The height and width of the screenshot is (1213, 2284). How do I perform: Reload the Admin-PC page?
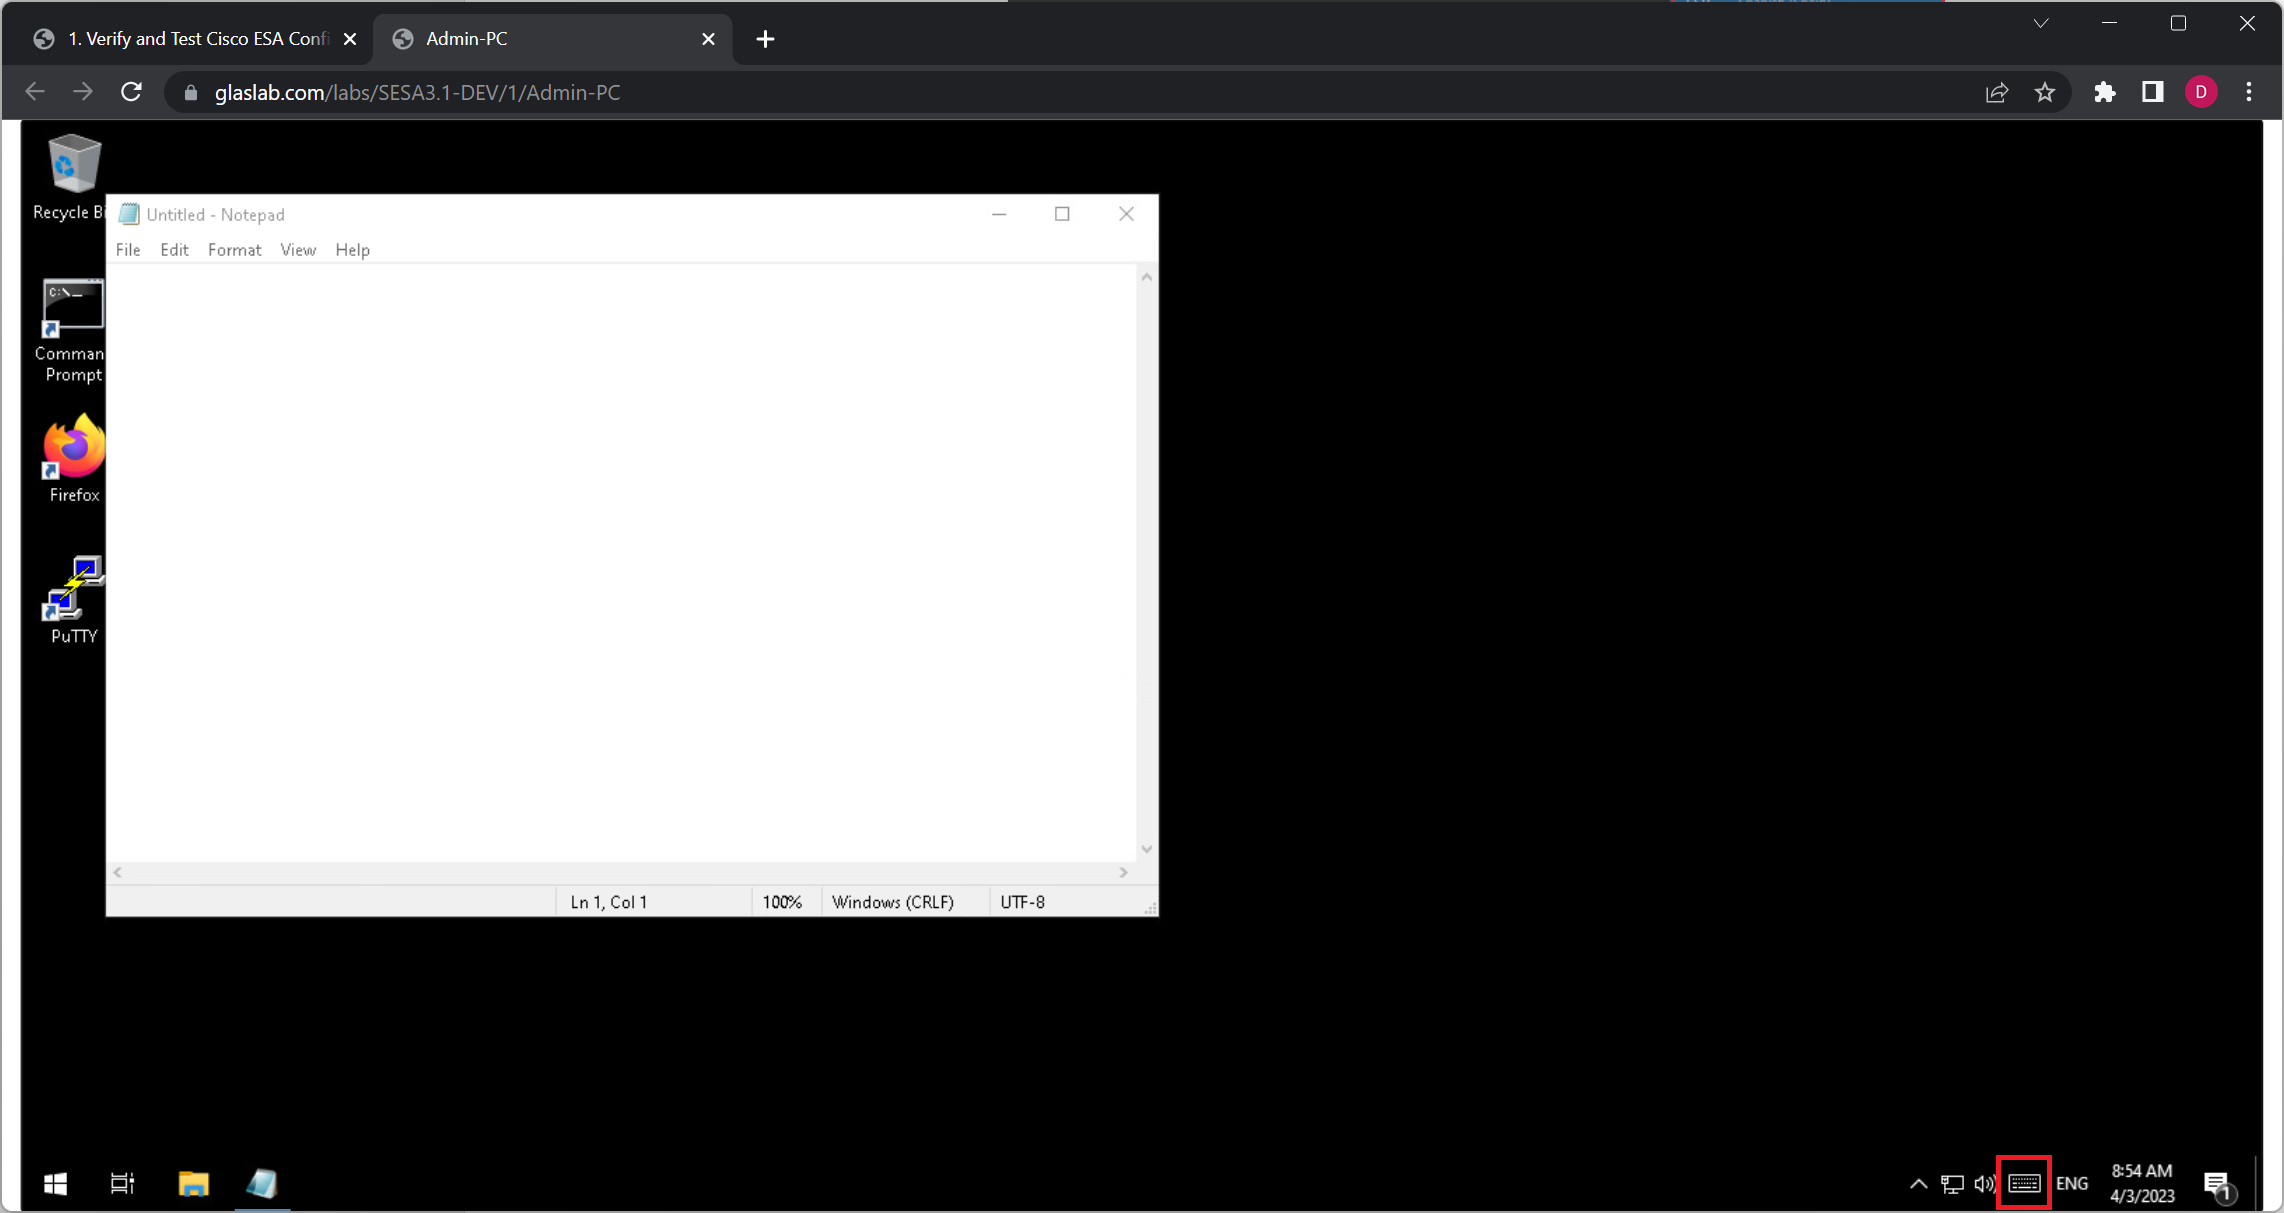132,92
